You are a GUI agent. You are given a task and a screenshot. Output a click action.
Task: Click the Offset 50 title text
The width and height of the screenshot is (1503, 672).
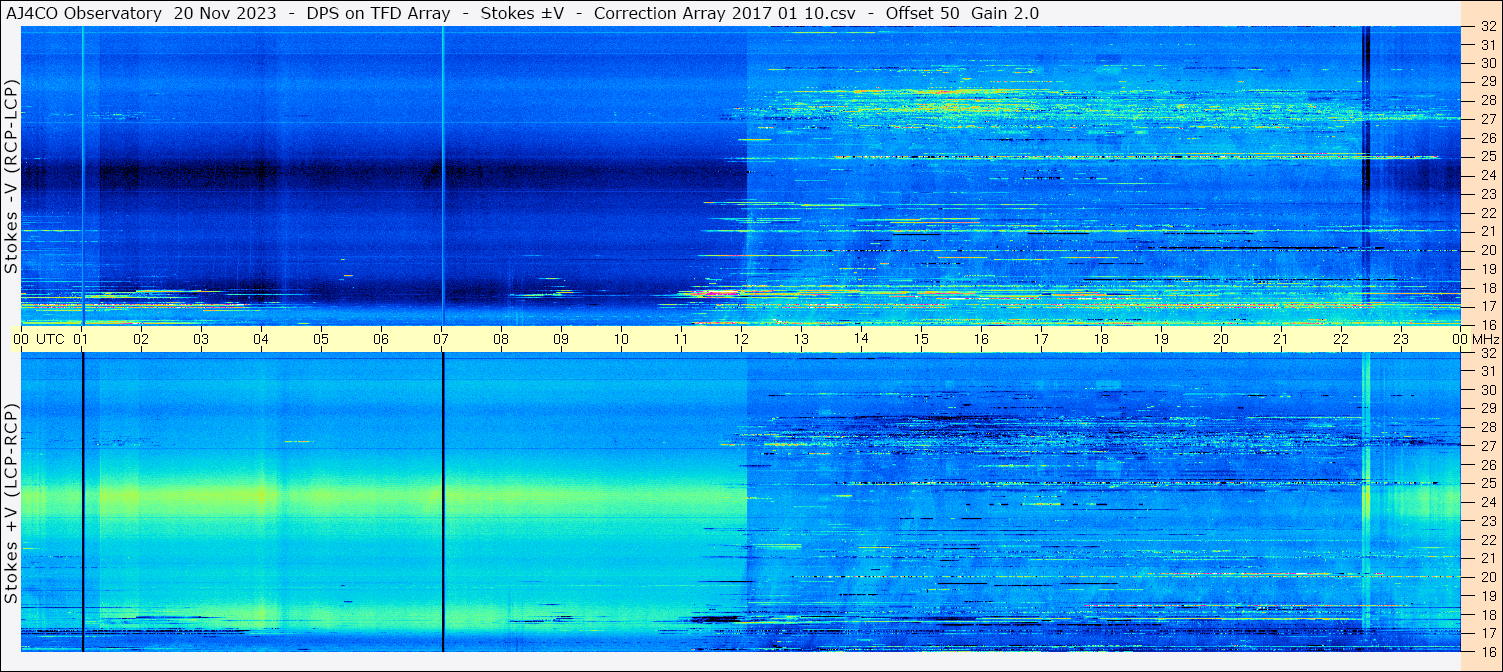pyautogui.click(x=921, y=14)
